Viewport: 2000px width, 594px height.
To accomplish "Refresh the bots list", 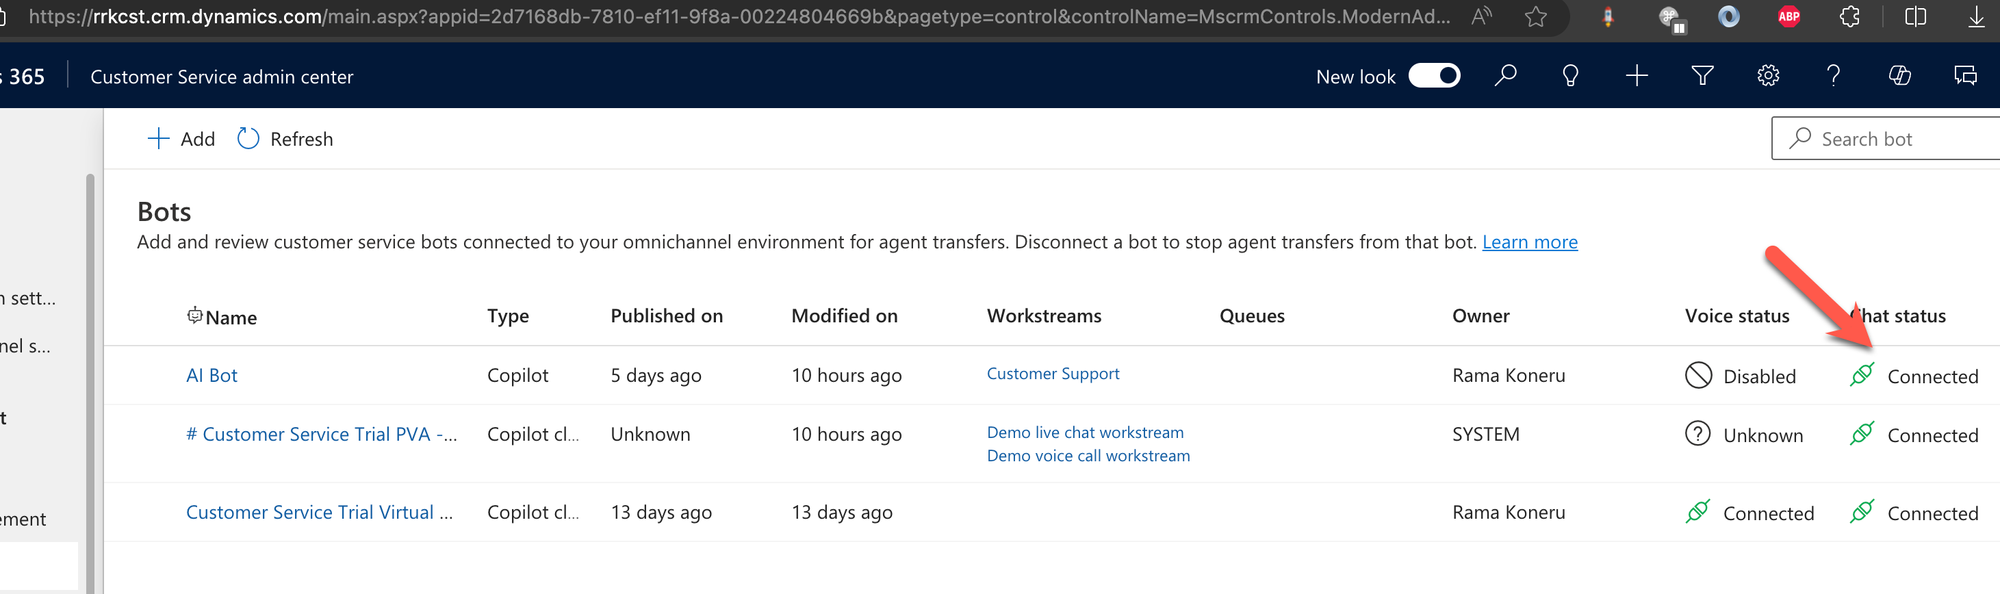I will pyautogui.click(x=285, y=139).
